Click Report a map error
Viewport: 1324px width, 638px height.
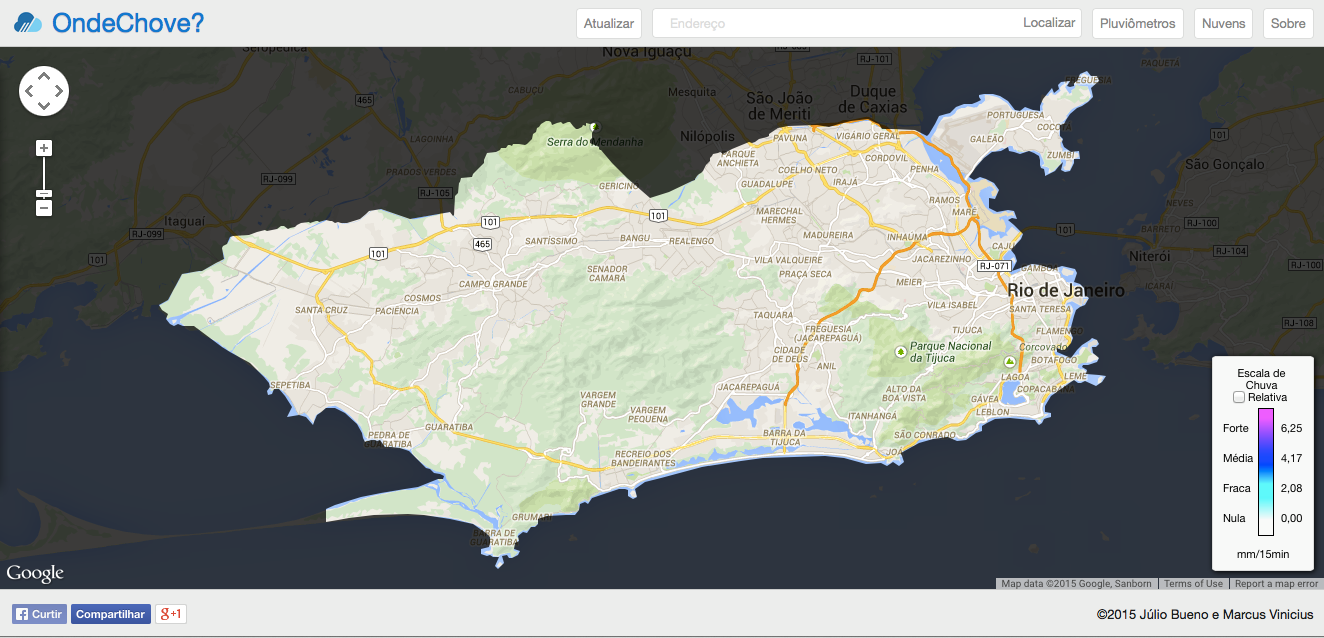1277,584
